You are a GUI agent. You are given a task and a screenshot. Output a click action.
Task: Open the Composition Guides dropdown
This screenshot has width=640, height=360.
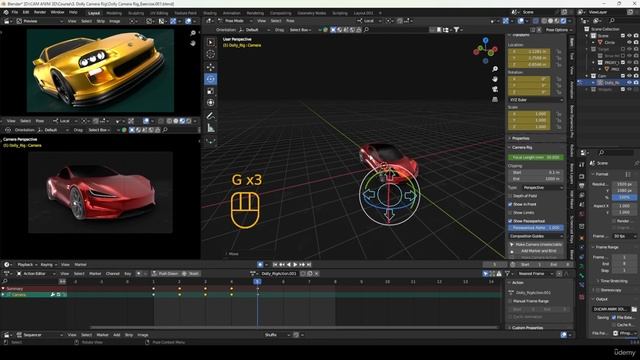click(536, 236)
